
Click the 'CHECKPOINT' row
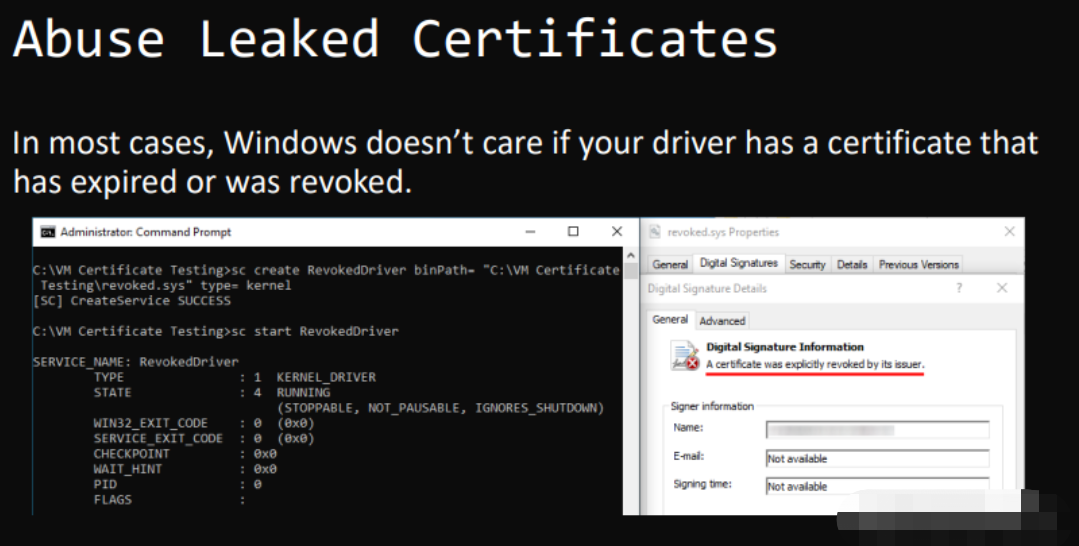pyautogui.click(x=185, y=454)
